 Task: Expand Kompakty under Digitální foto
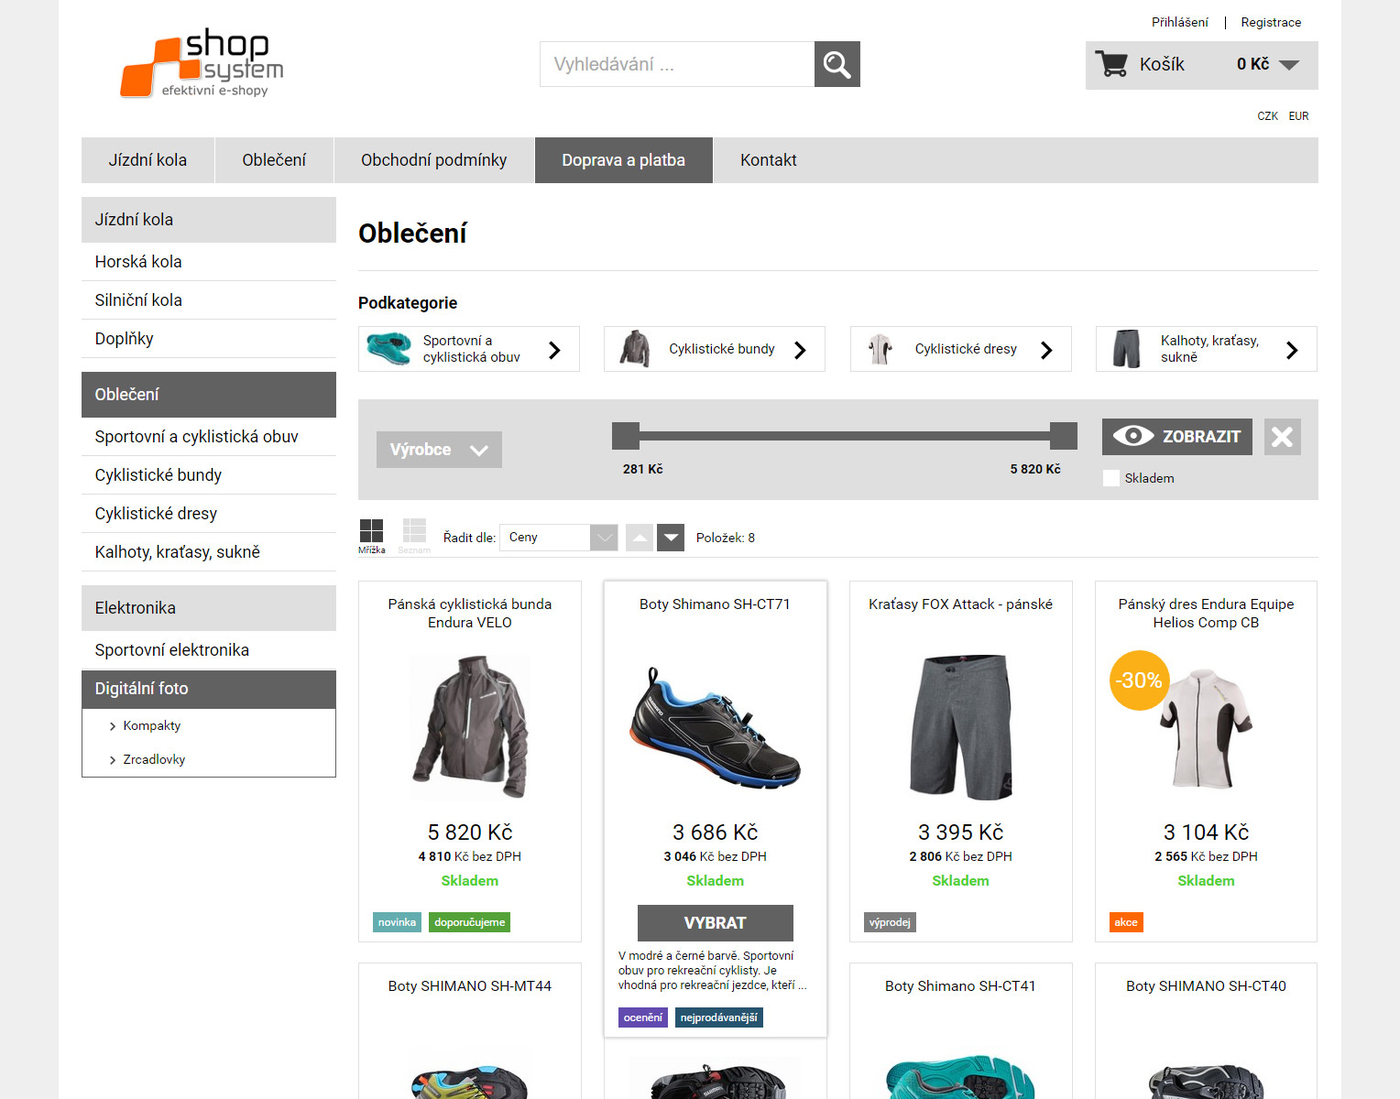click(x=152, y=726)
